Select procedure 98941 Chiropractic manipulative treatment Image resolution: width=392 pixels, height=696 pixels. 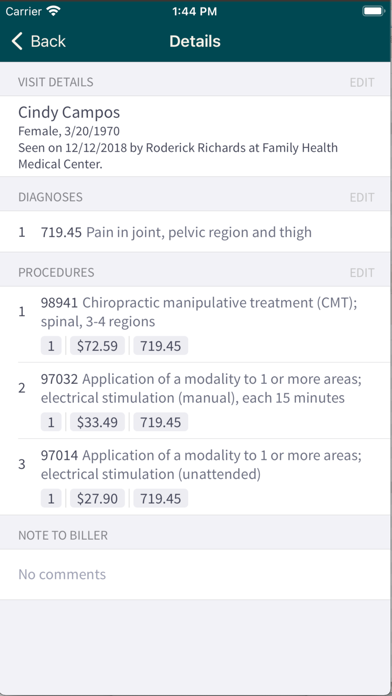pyautogui.click(x=196, y=324)
